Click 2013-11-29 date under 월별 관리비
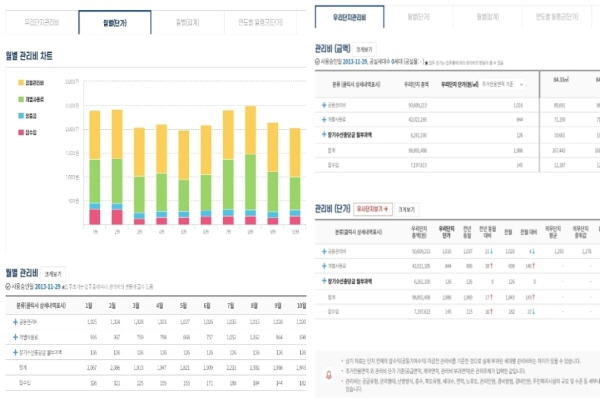The height and width of the screenshot is (400, 600). [47, 287]
